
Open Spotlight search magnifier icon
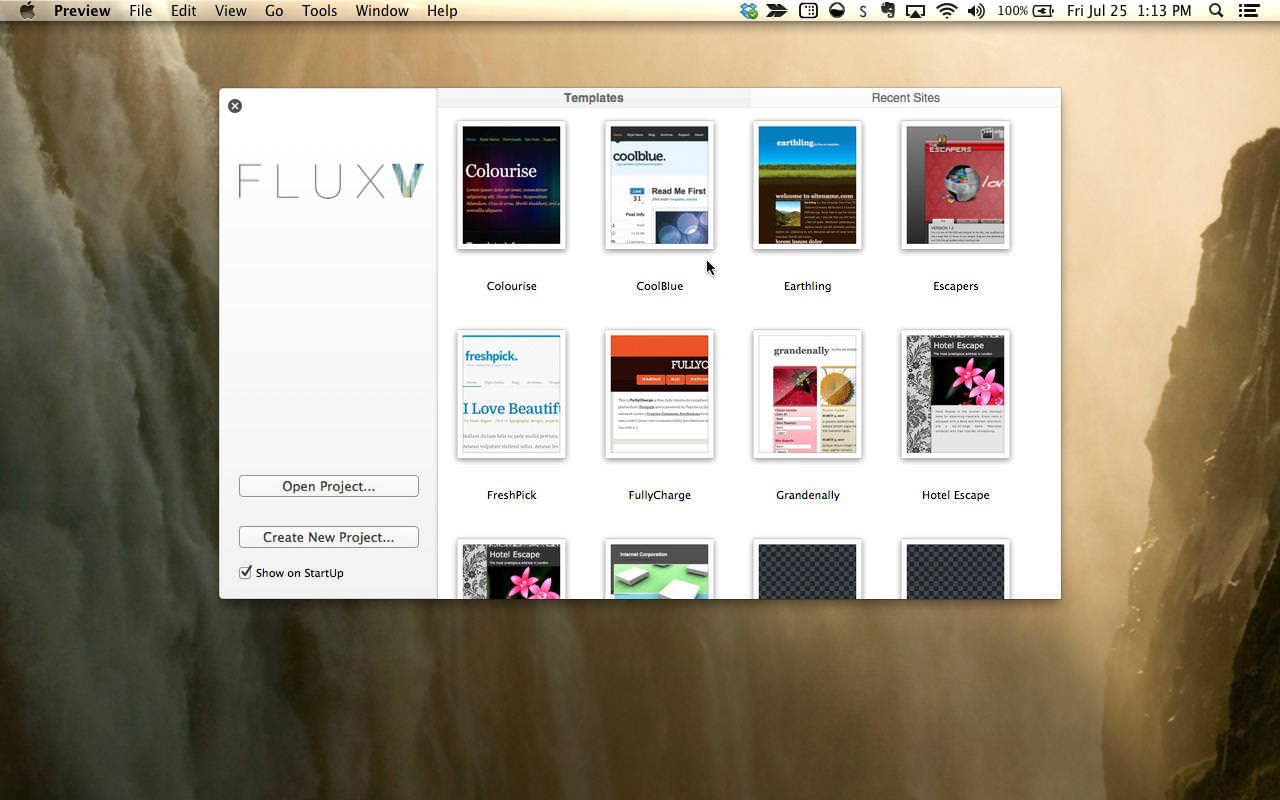click(x=1216, y=11)
